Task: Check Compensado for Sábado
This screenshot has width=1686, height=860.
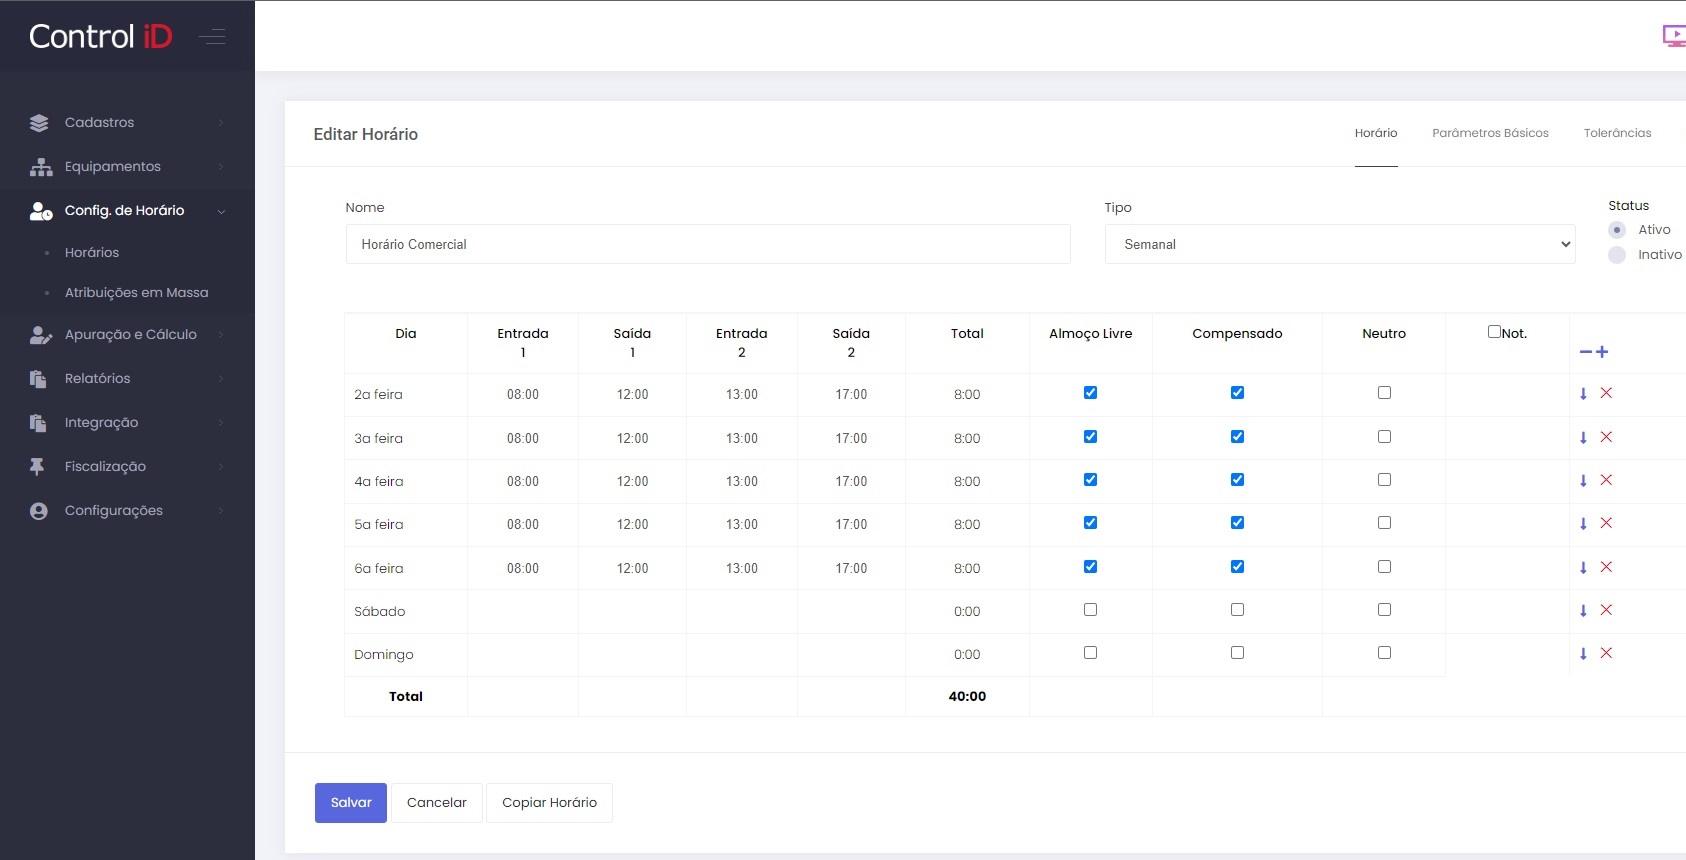Action: click(1237, 610)
